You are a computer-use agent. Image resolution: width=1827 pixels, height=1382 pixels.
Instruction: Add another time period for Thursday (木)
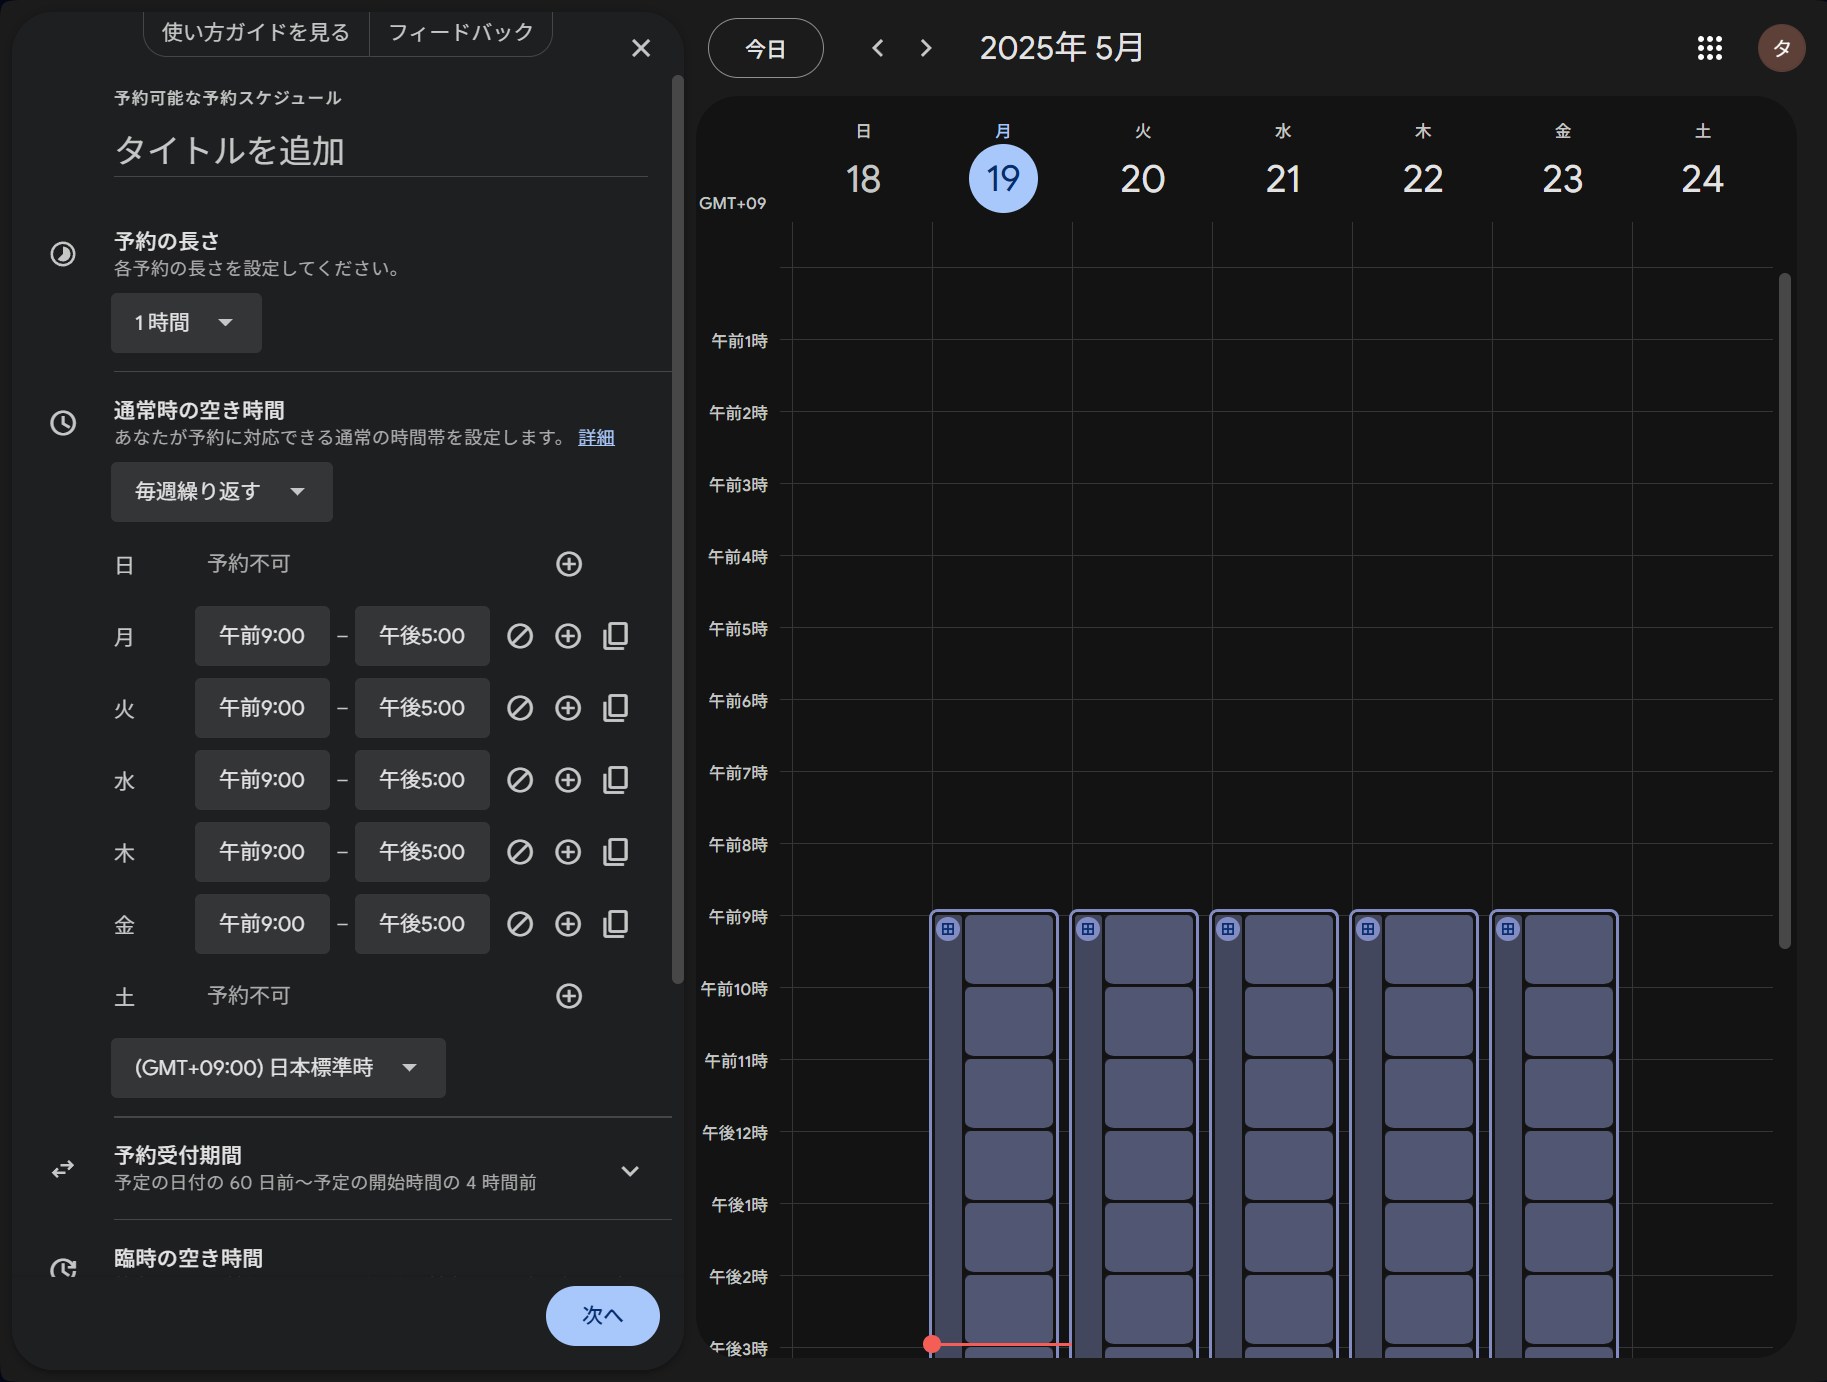[x=568, y=852]
